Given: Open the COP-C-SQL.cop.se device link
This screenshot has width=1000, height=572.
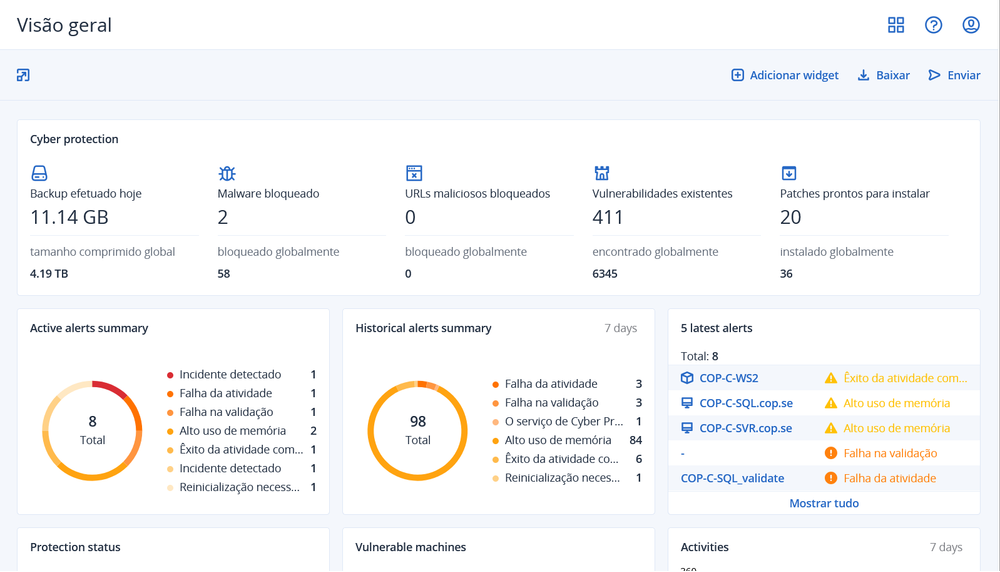Looking at the screenshot, I should point(745,403).
